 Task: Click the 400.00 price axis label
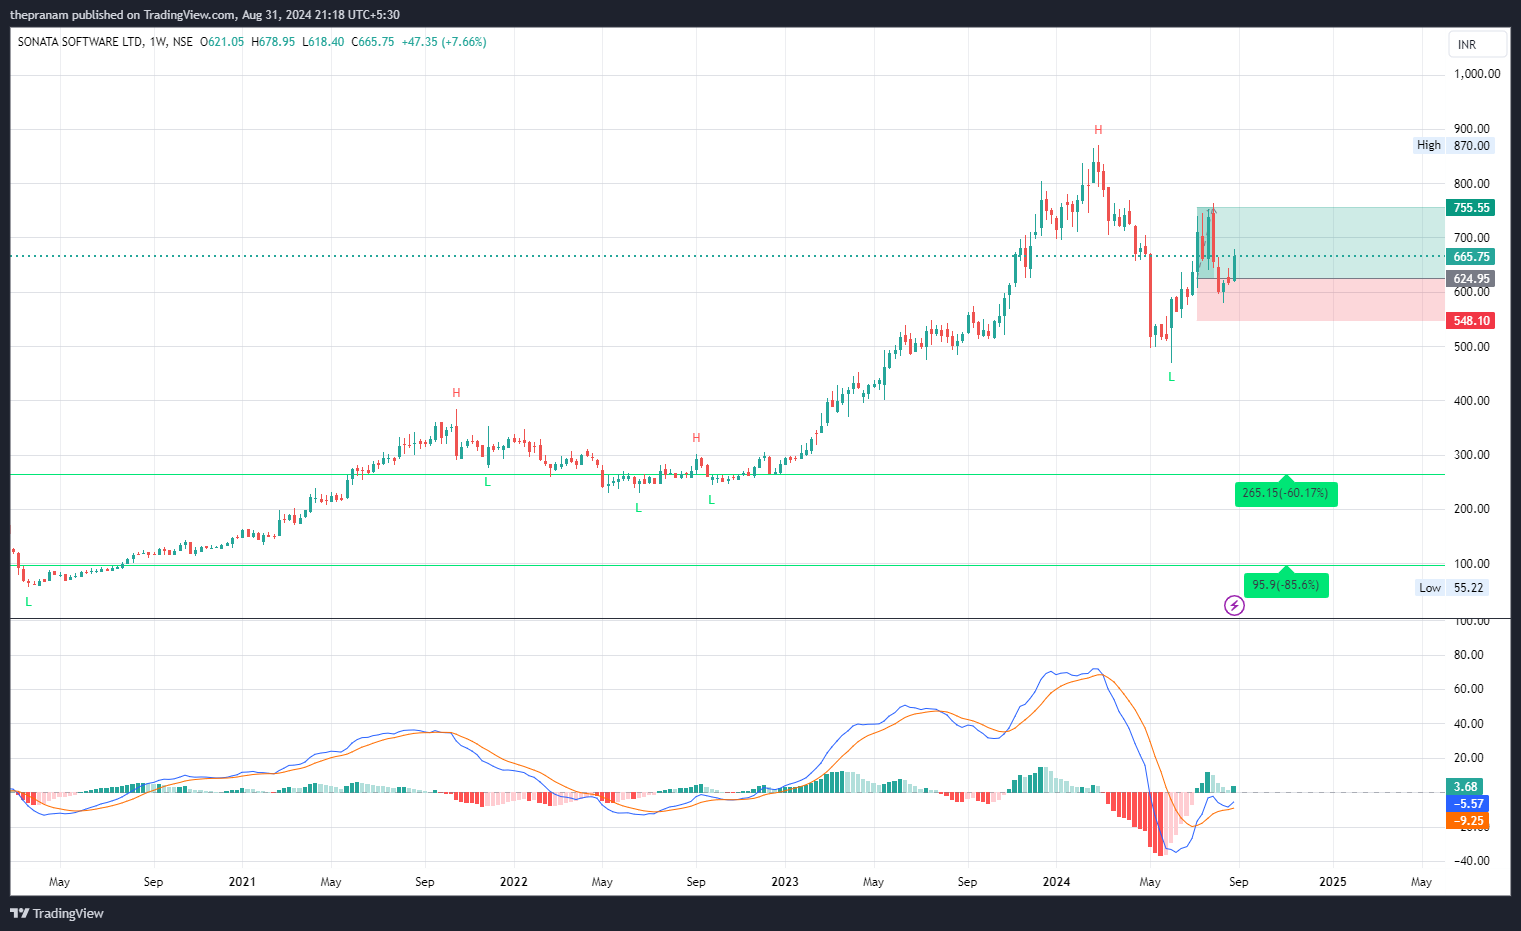1472,401
